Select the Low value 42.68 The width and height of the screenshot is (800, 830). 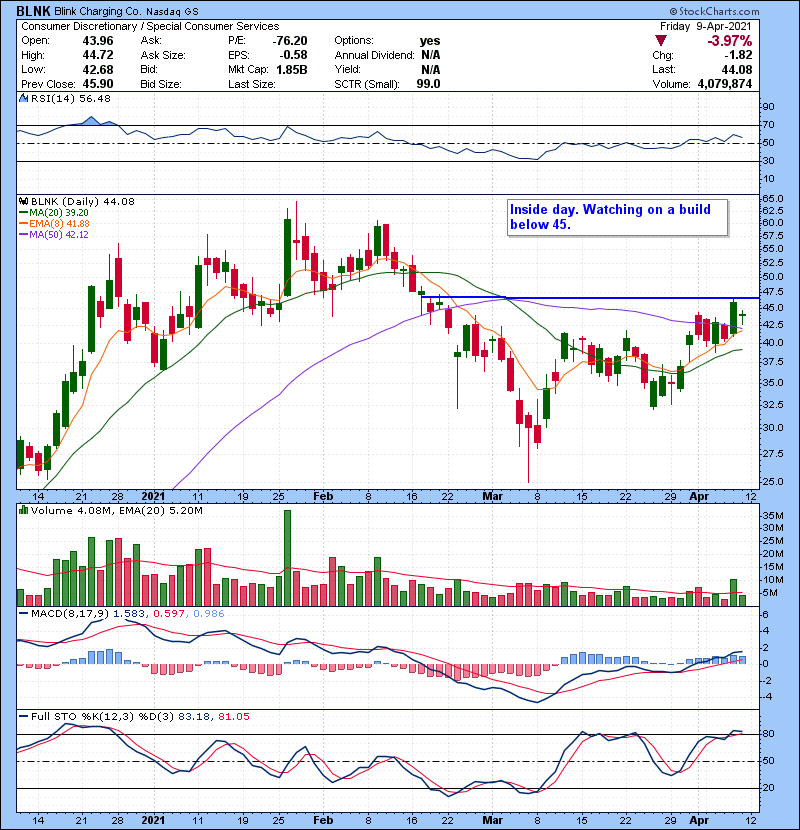pos(98,69)
